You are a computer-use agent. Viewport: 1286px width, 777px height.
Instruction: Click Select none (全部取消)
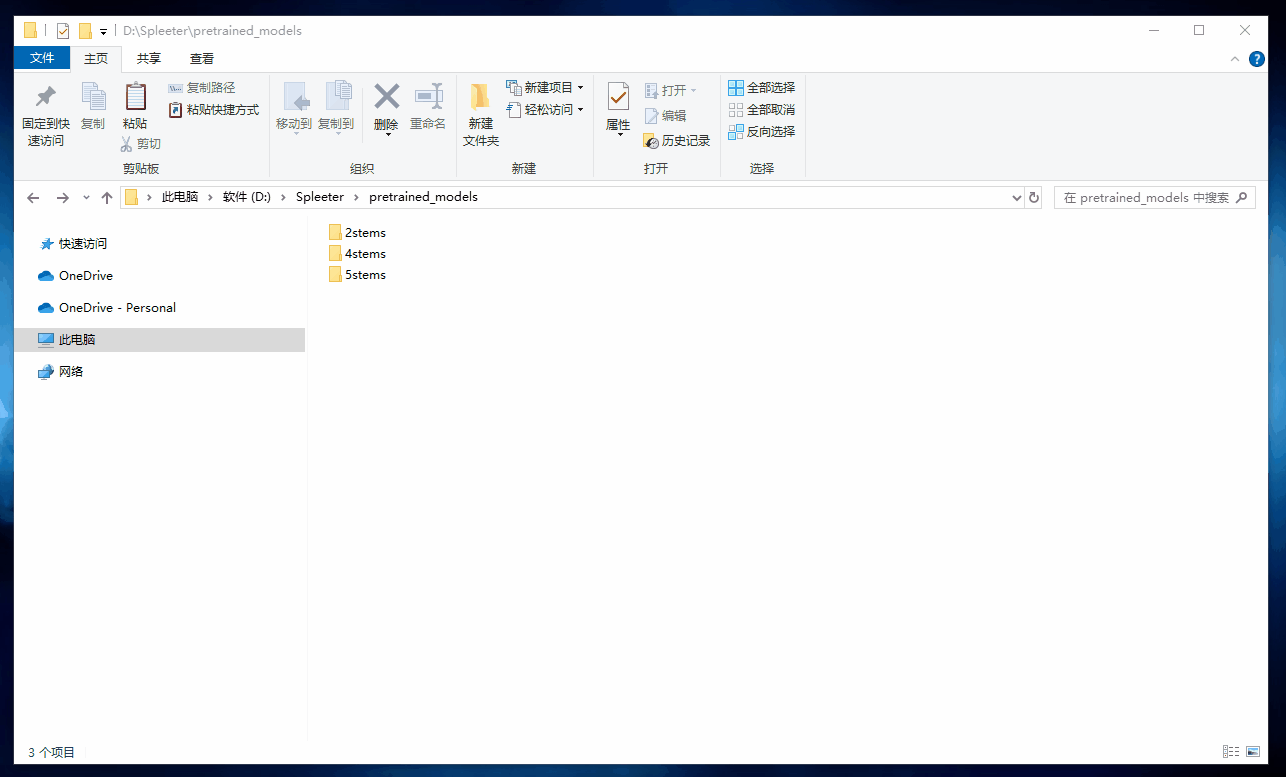(x=762, y=110)
